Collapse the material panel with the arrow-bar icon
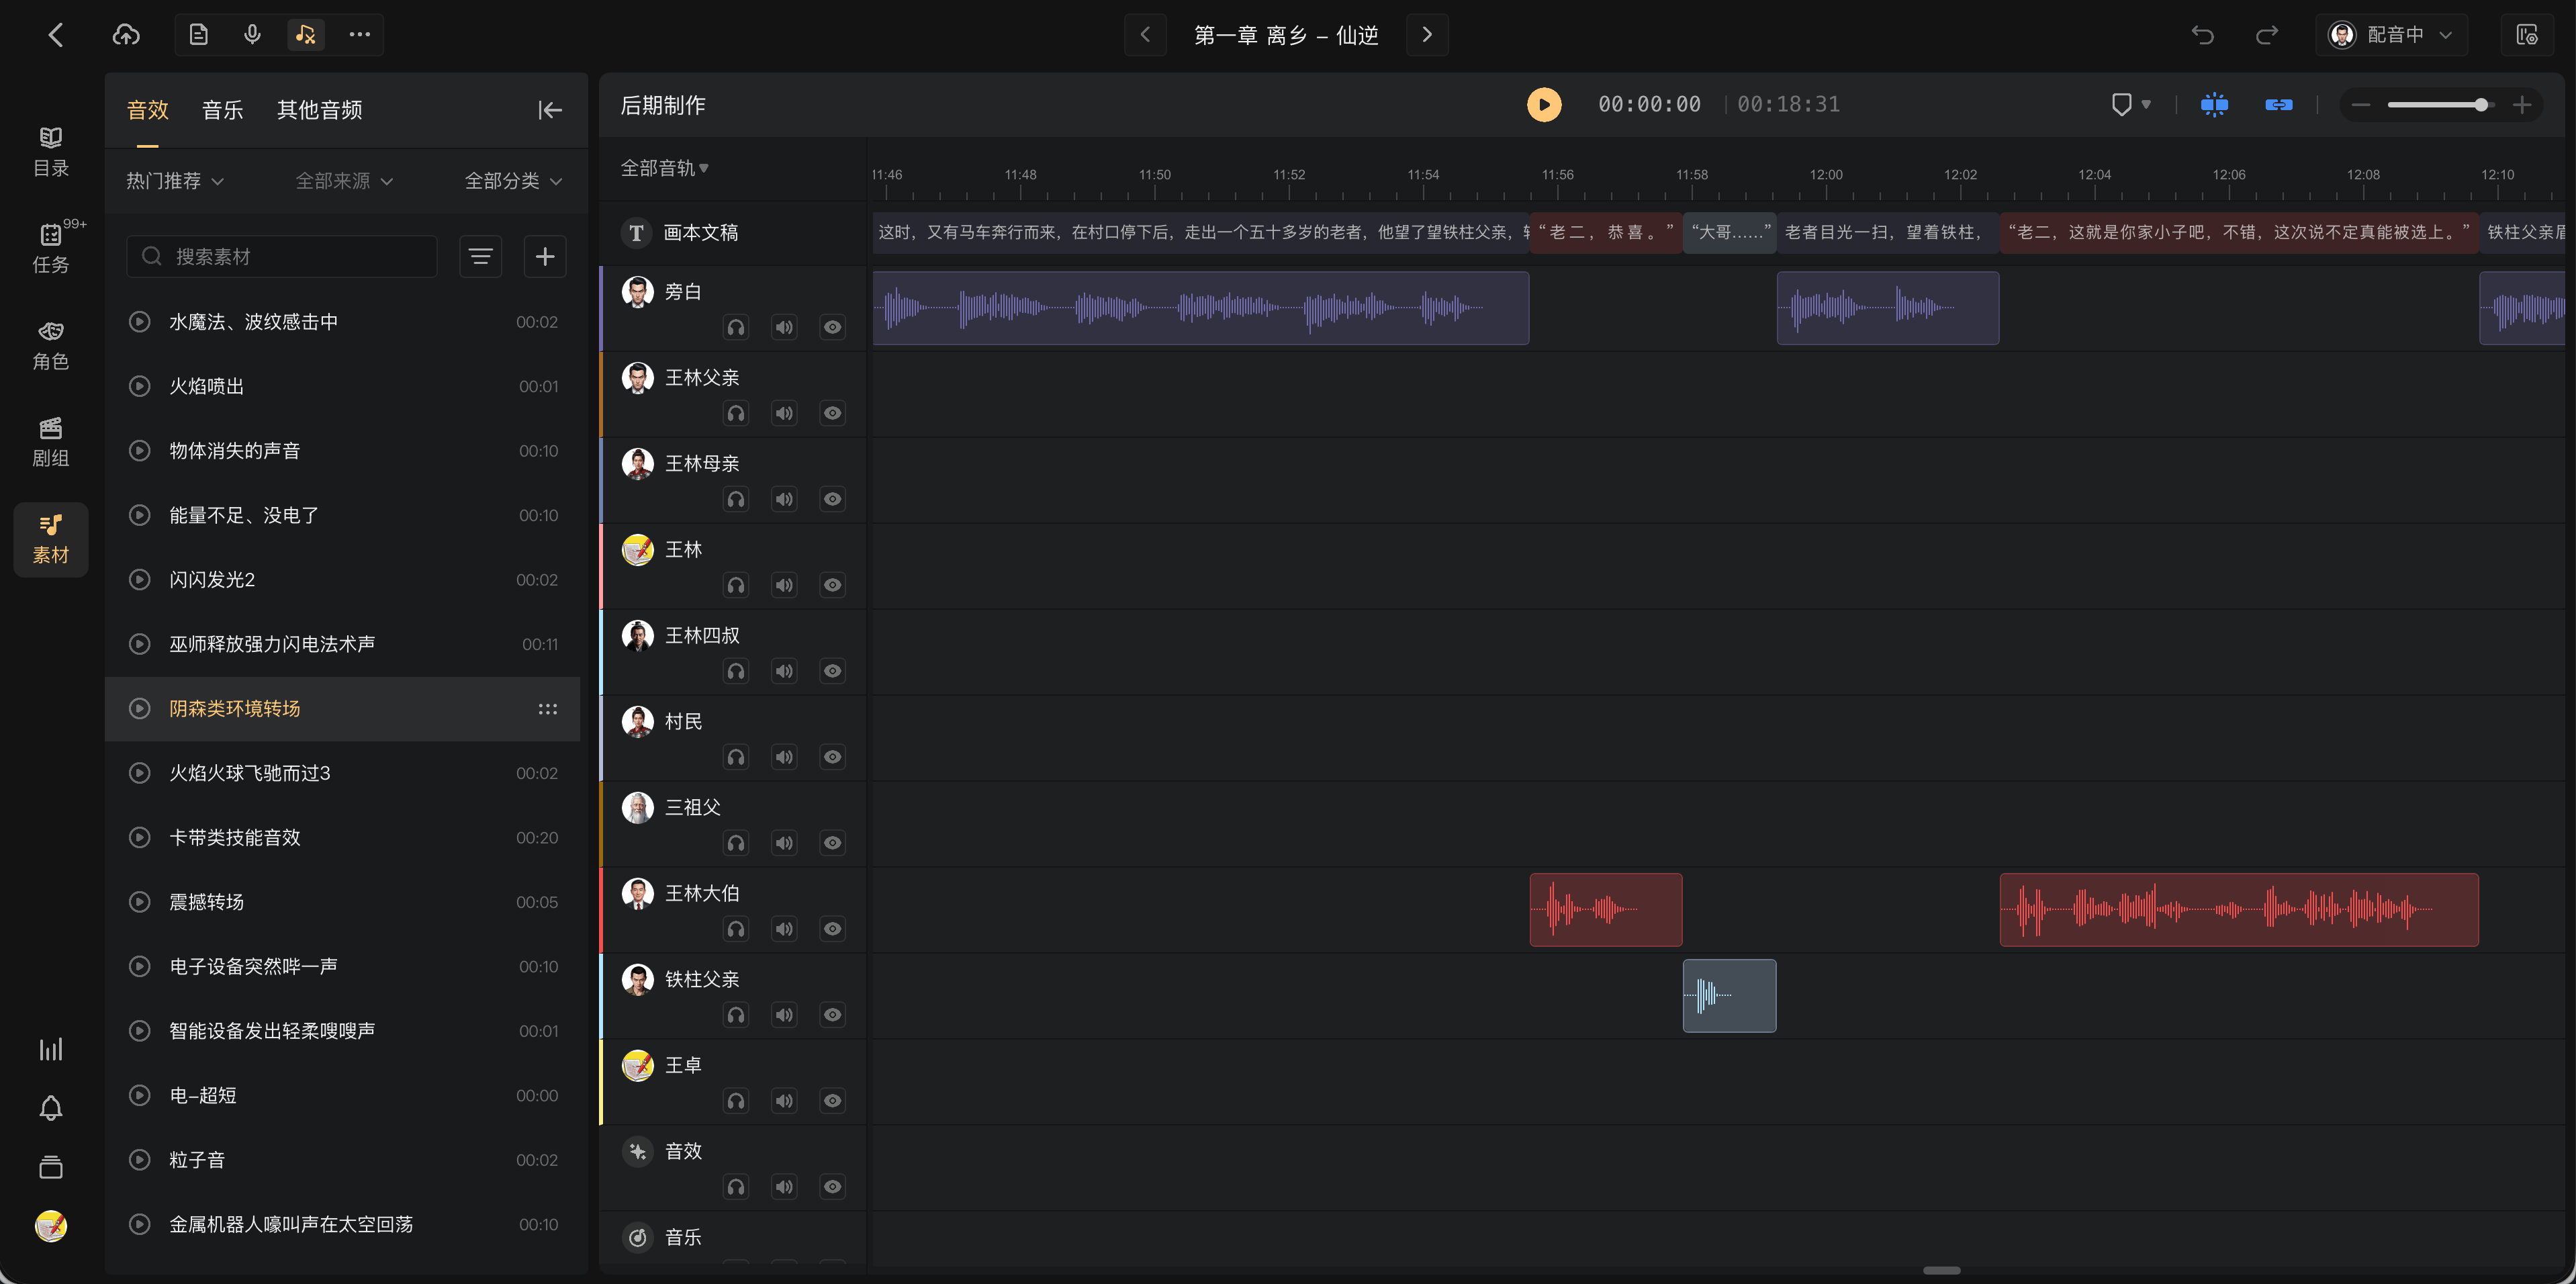This screenshot has height=1284, width=2576. point(550,110)
